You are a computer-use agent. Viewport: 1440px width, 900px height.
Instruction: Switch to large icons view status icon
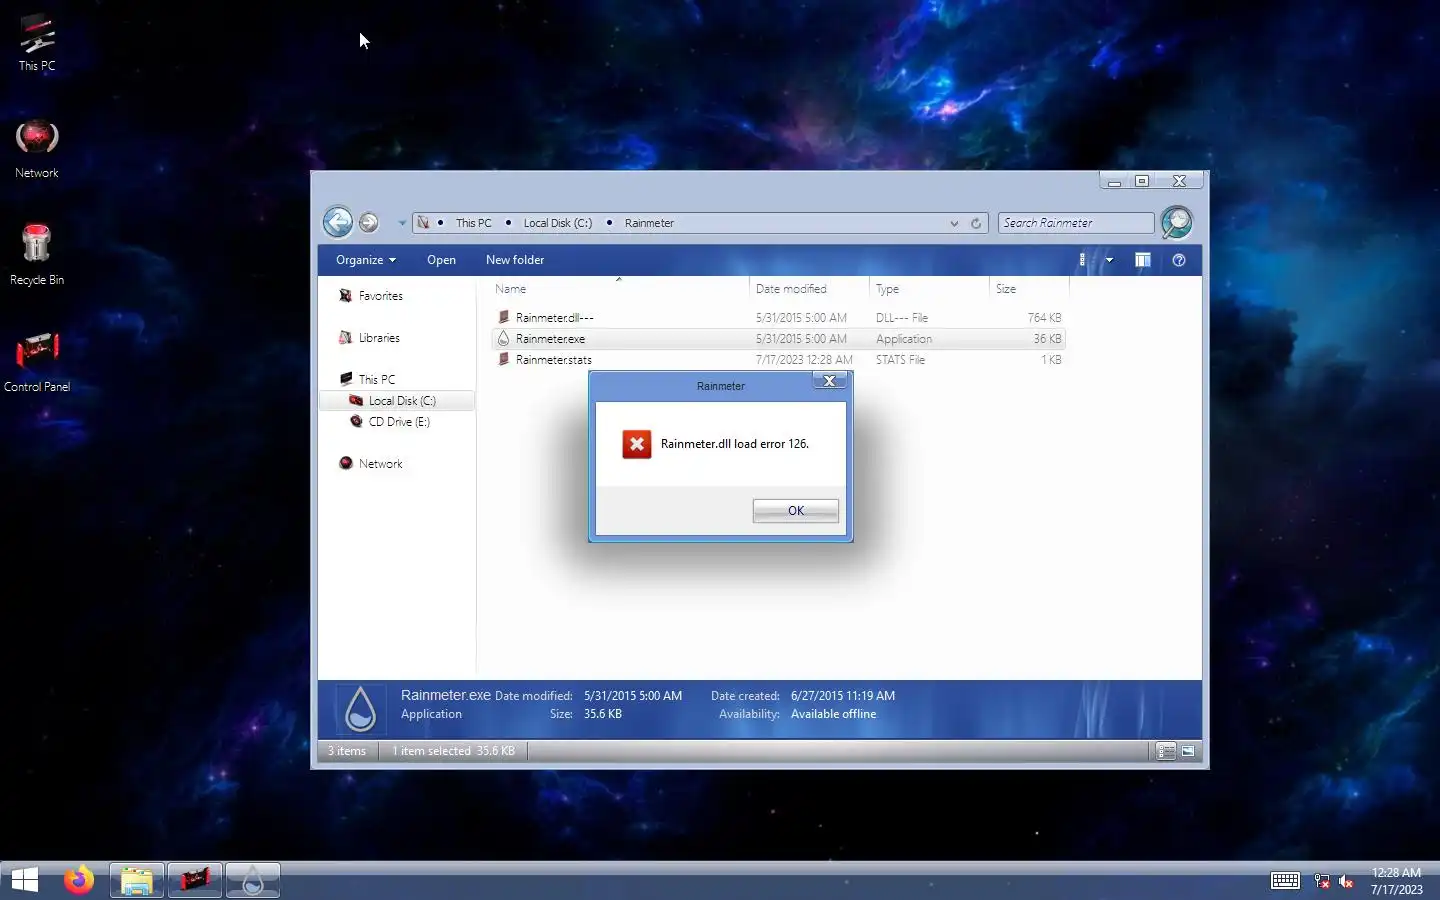(x=1188, y=751)
